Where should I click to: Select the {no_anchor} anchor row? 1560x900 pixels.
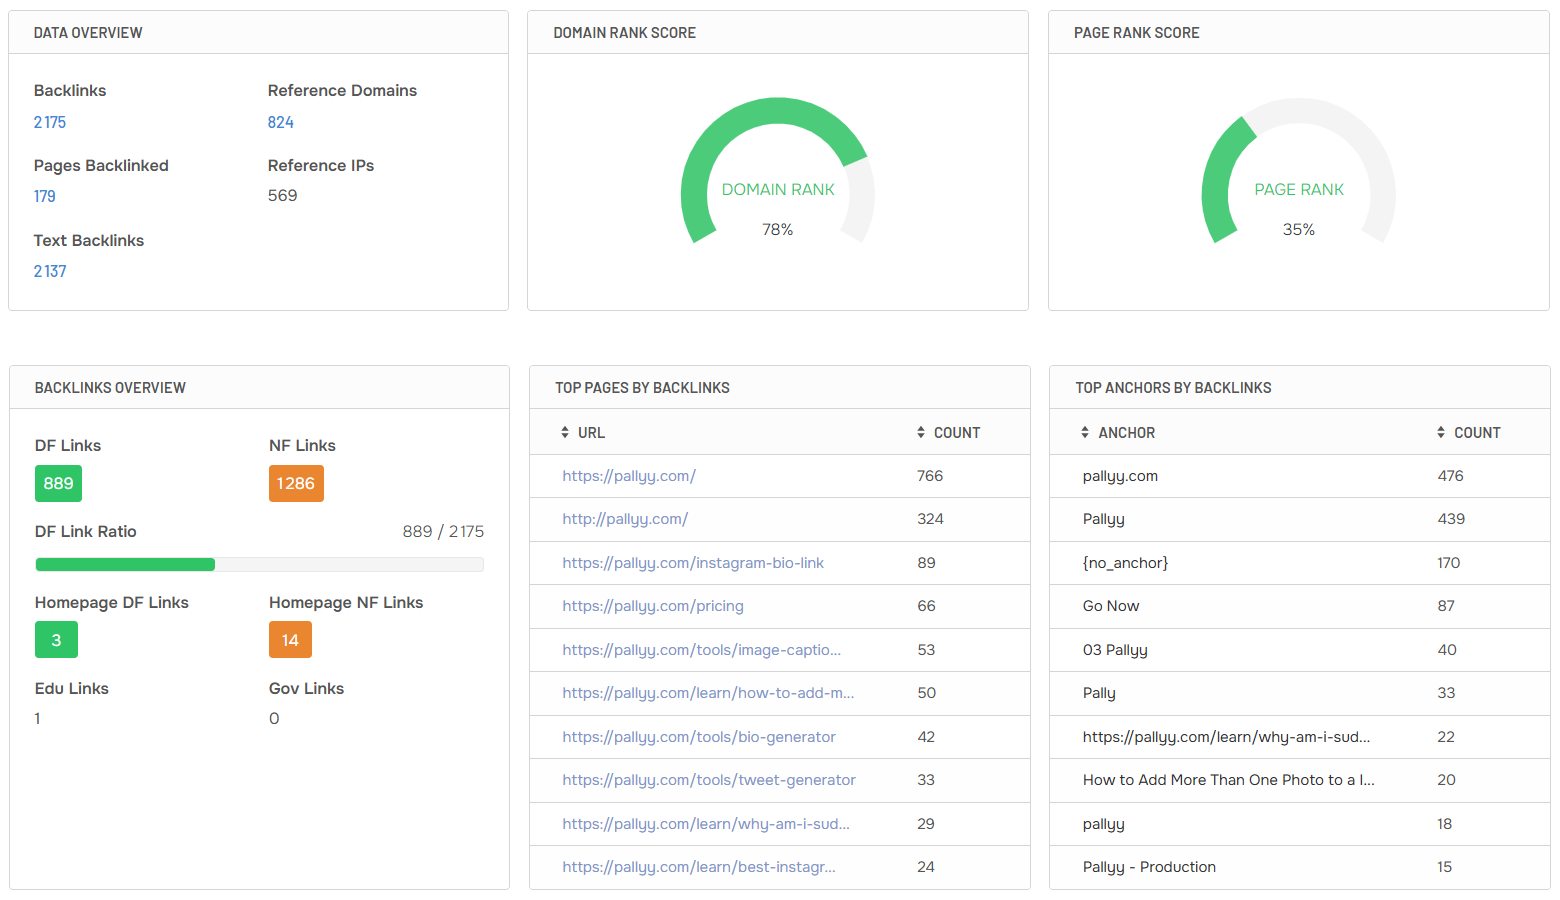click(1300, 563)
